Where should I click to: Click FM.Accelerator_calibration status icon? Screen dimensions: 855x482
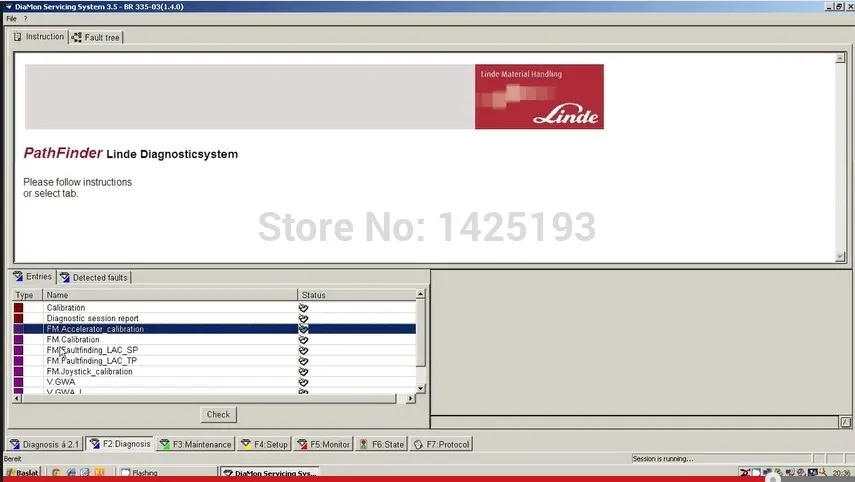[303, 329]
